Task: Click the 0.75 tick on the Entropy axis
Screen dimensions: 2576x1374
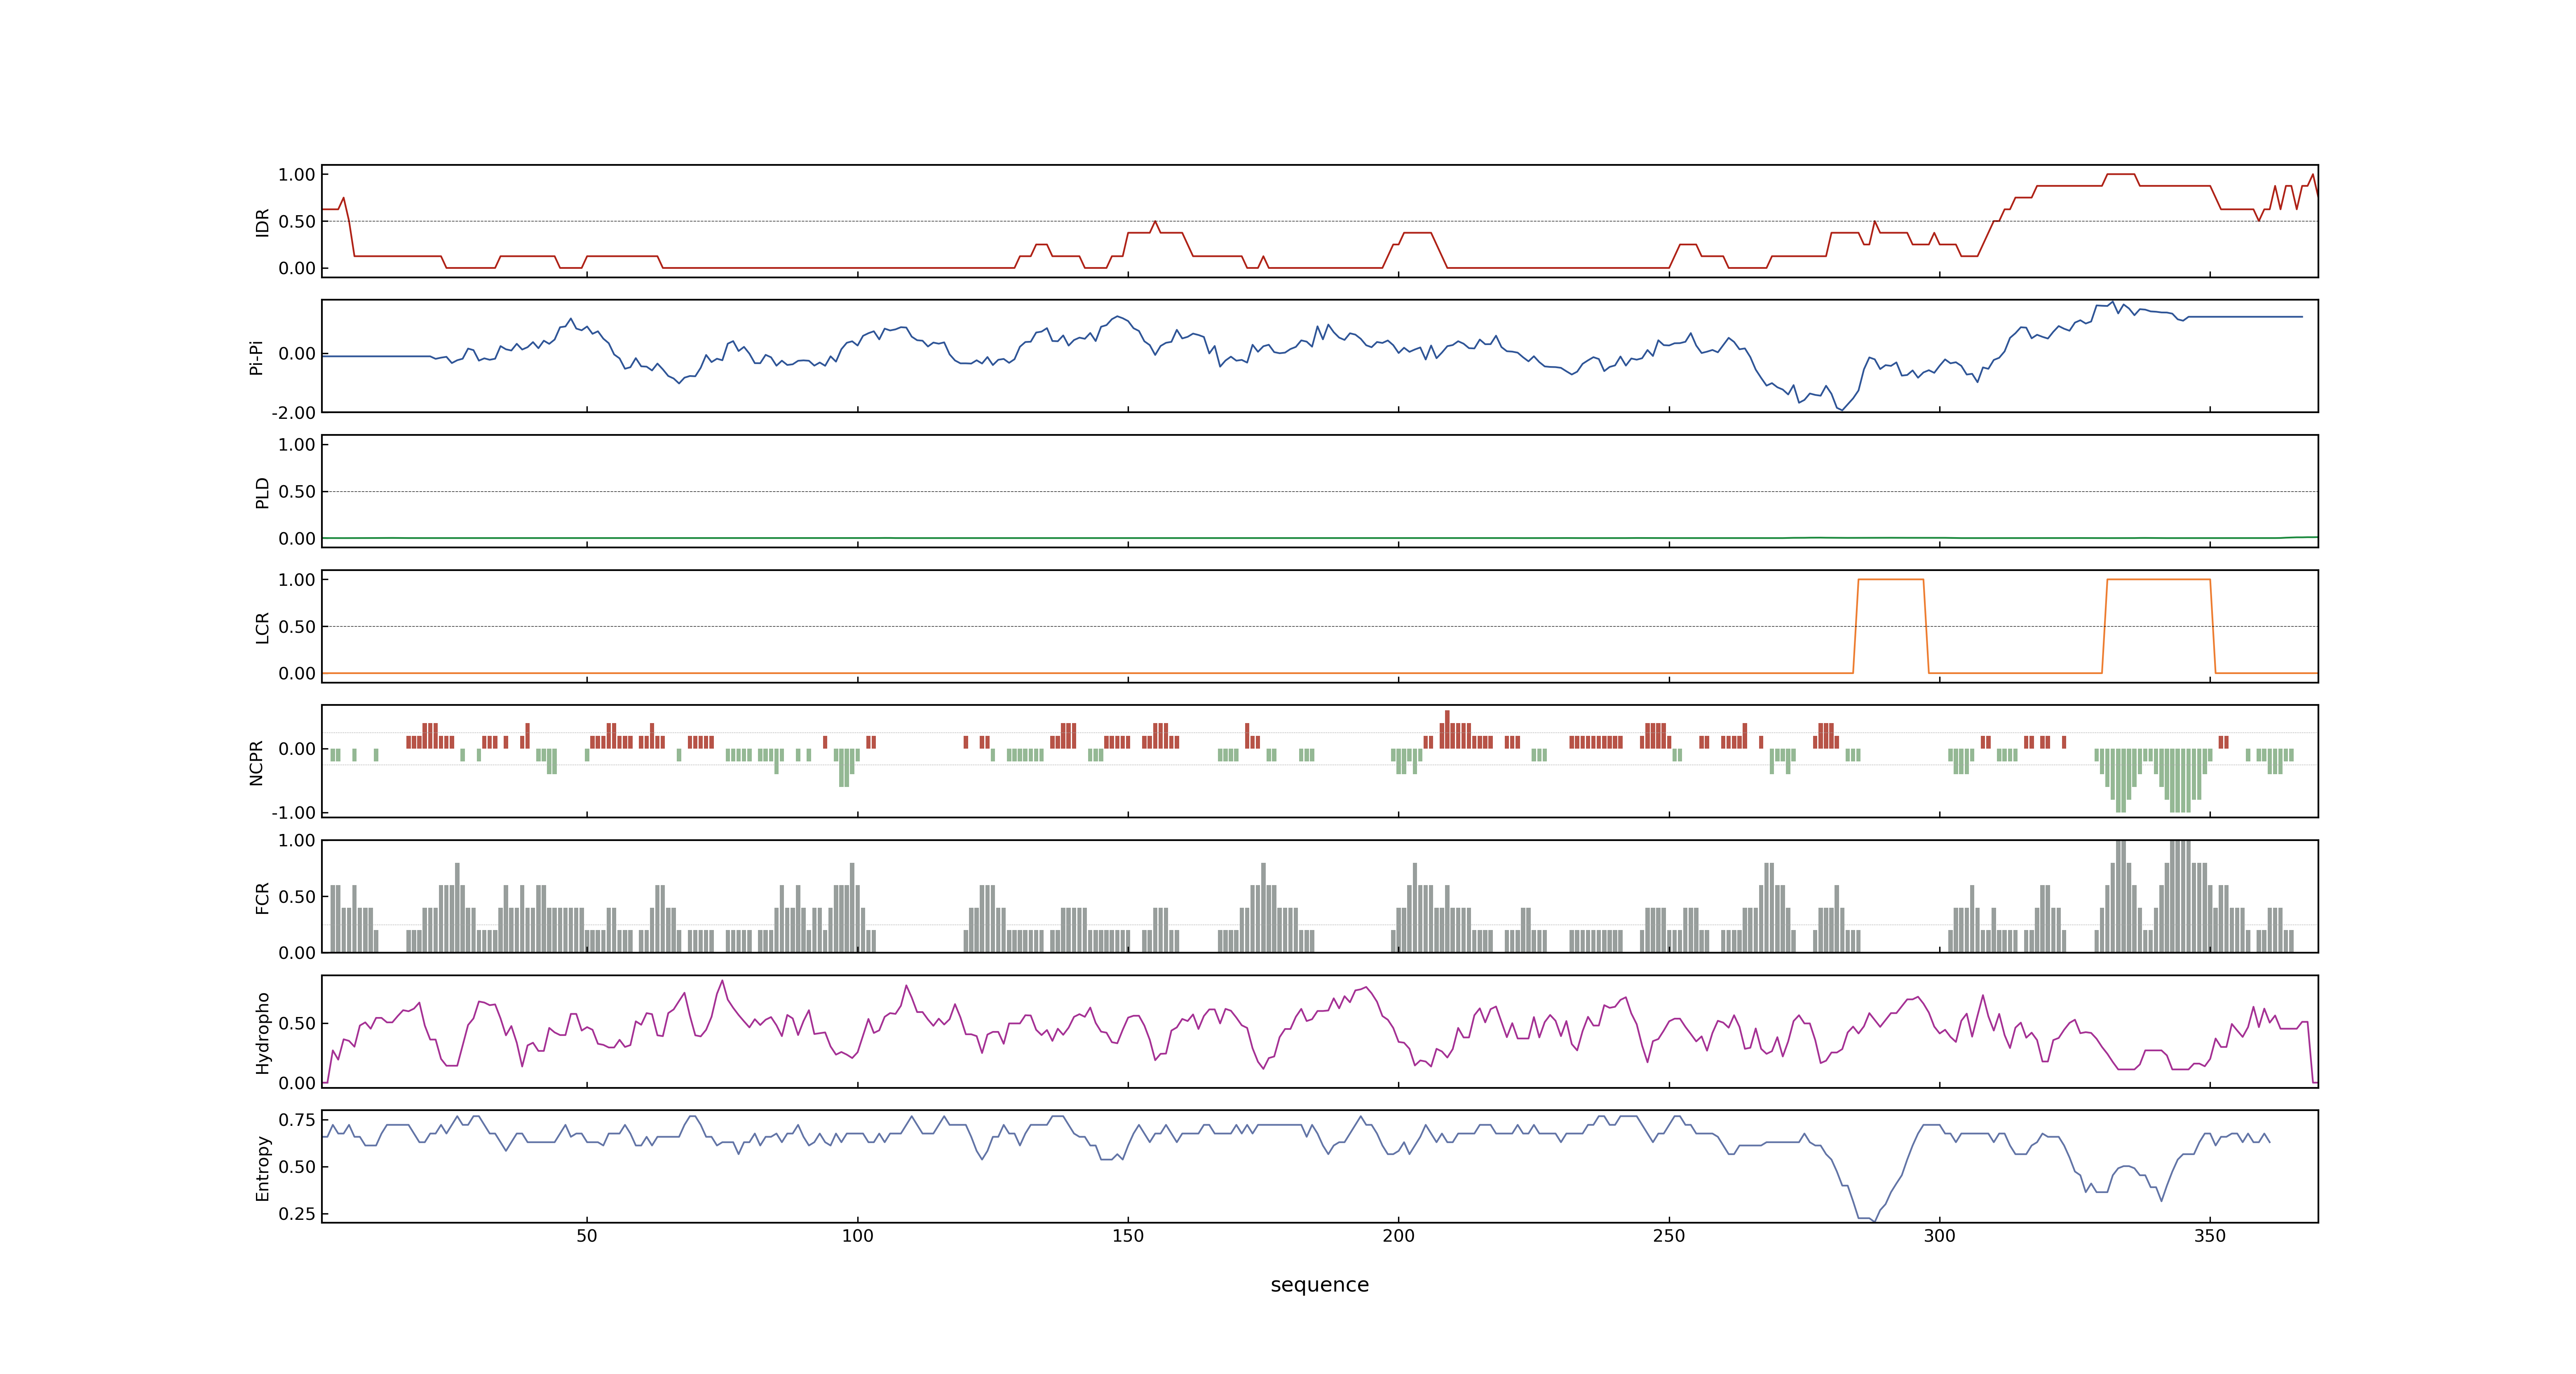Action: click(297, 1120)
